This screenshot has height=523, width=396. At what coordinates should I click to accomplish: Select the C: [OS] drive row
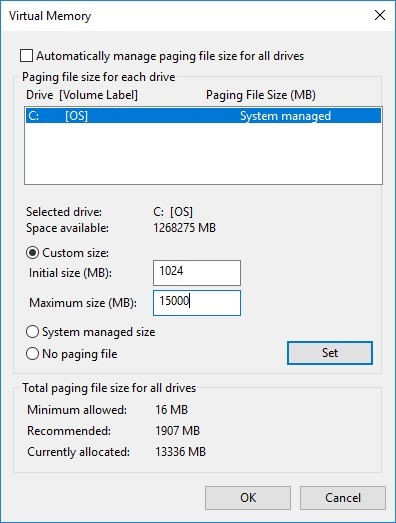203,116
